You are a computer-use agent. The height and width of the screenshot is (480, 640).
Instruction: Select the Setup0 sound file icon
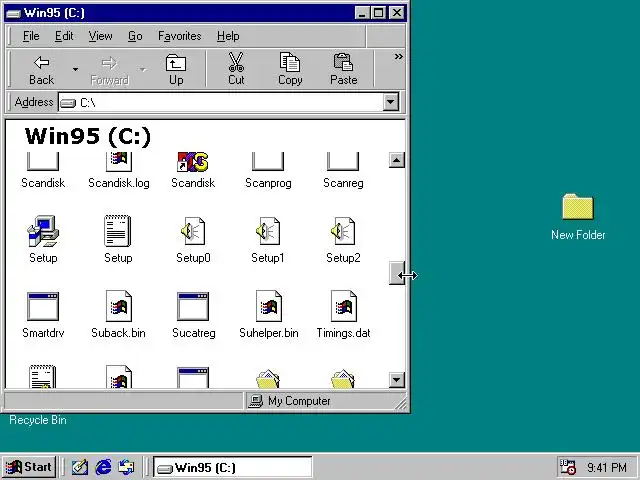[x=193, y=231]
